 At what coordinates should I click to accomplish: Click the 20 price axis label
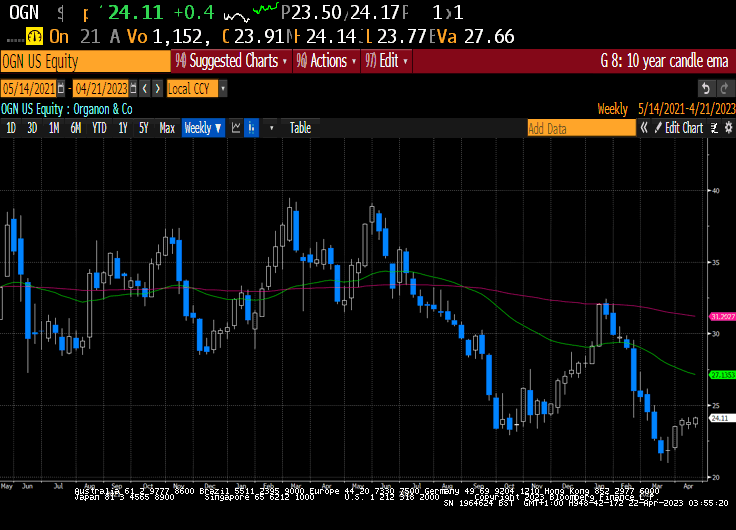(x=716, y=477)
